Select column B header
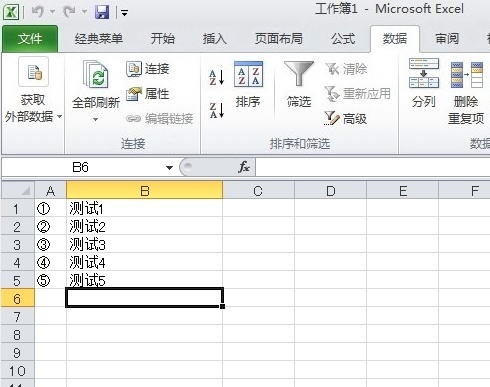 pos(145,191)
